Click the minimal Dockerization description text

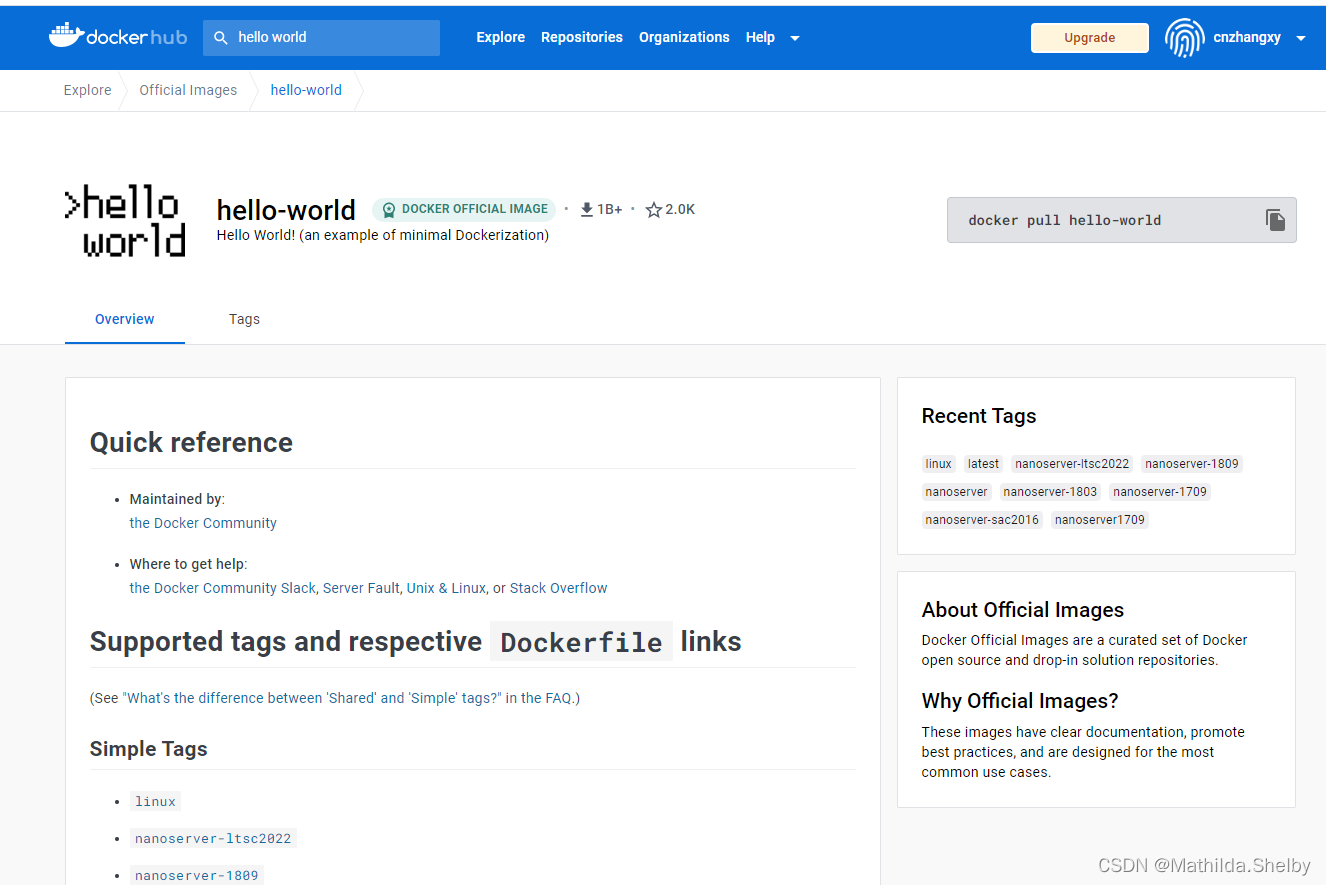(x=383, y=236)
